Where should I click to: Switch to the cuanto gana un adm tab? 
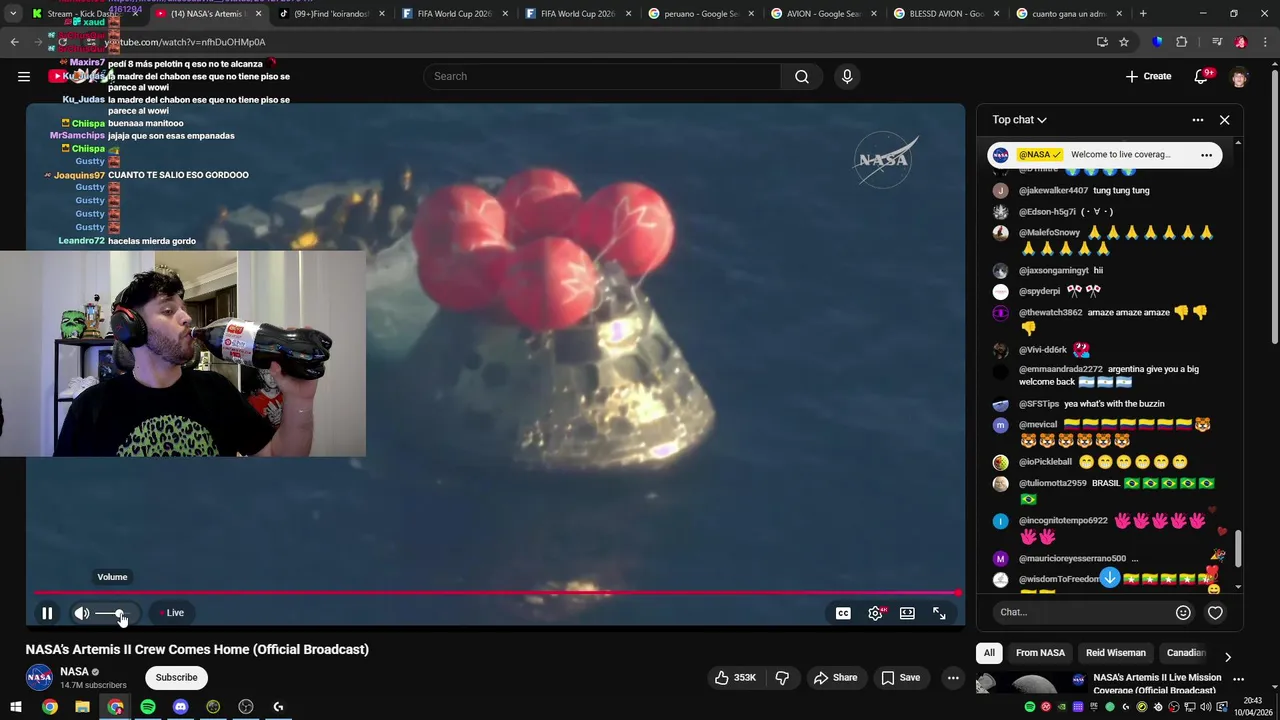[x=1070, y=14]
